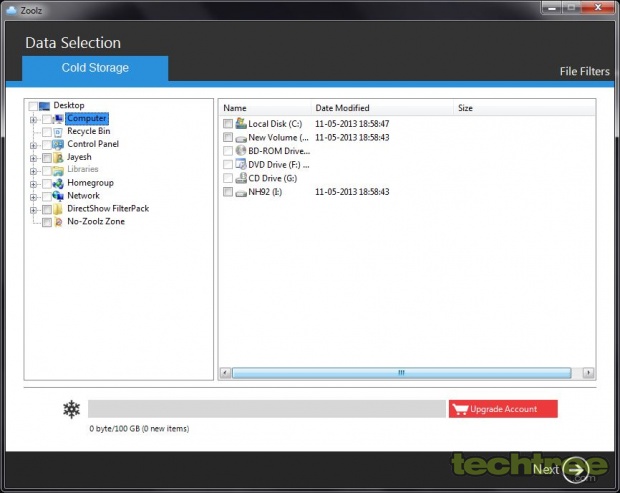The height and width of the screenshot is (493, 620).
Task: Click the horizontal scrollbar thumb
Action: tap(401, 372)
